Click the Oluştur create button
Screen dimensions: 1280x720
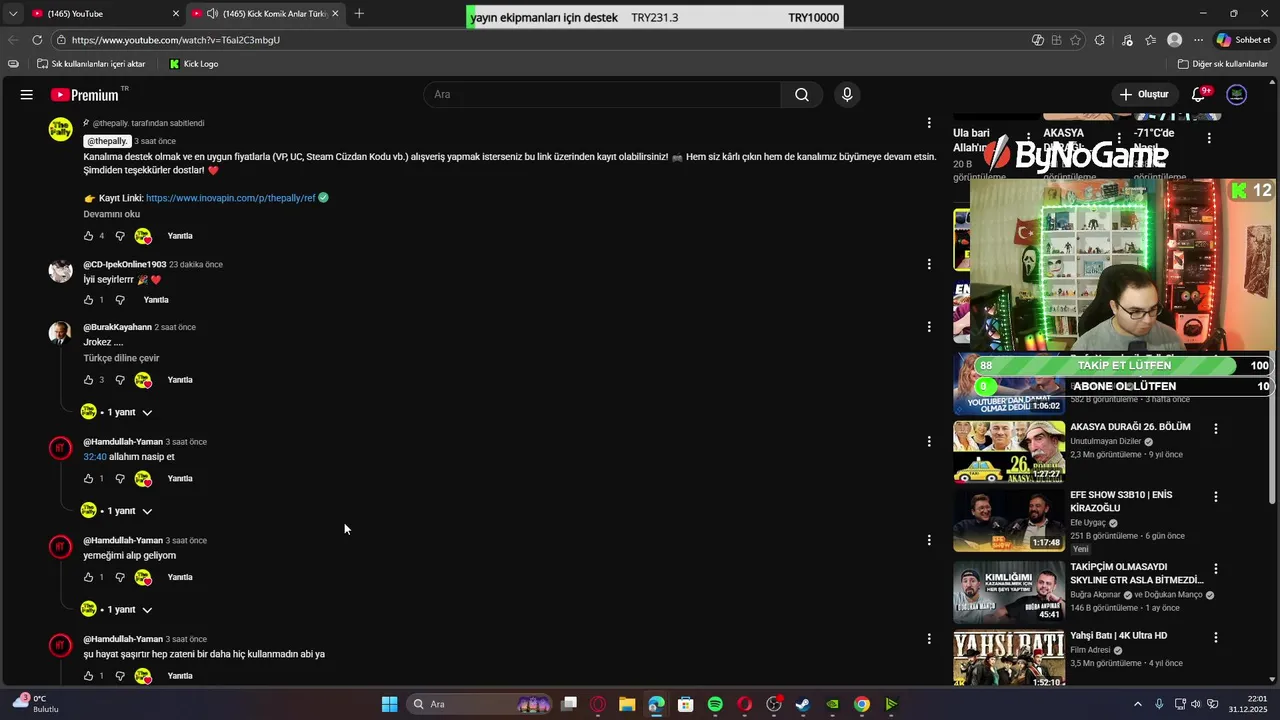point(1144,95)
